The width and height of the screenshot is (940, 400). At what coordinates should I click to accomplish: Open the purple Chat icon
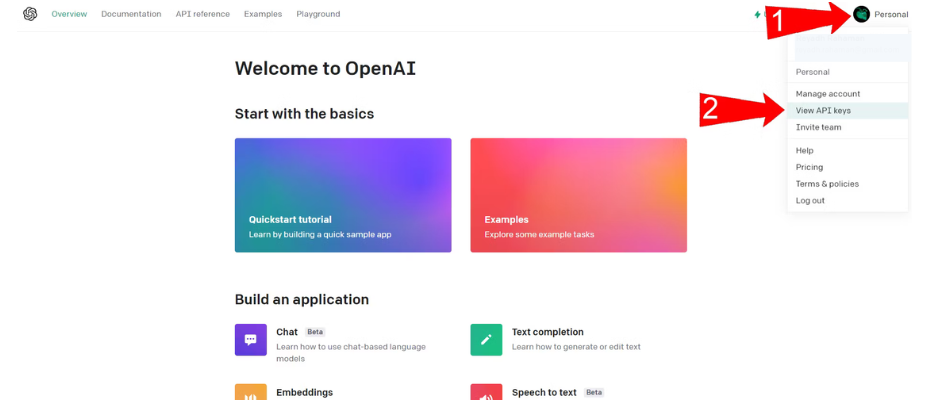(251, 339)
